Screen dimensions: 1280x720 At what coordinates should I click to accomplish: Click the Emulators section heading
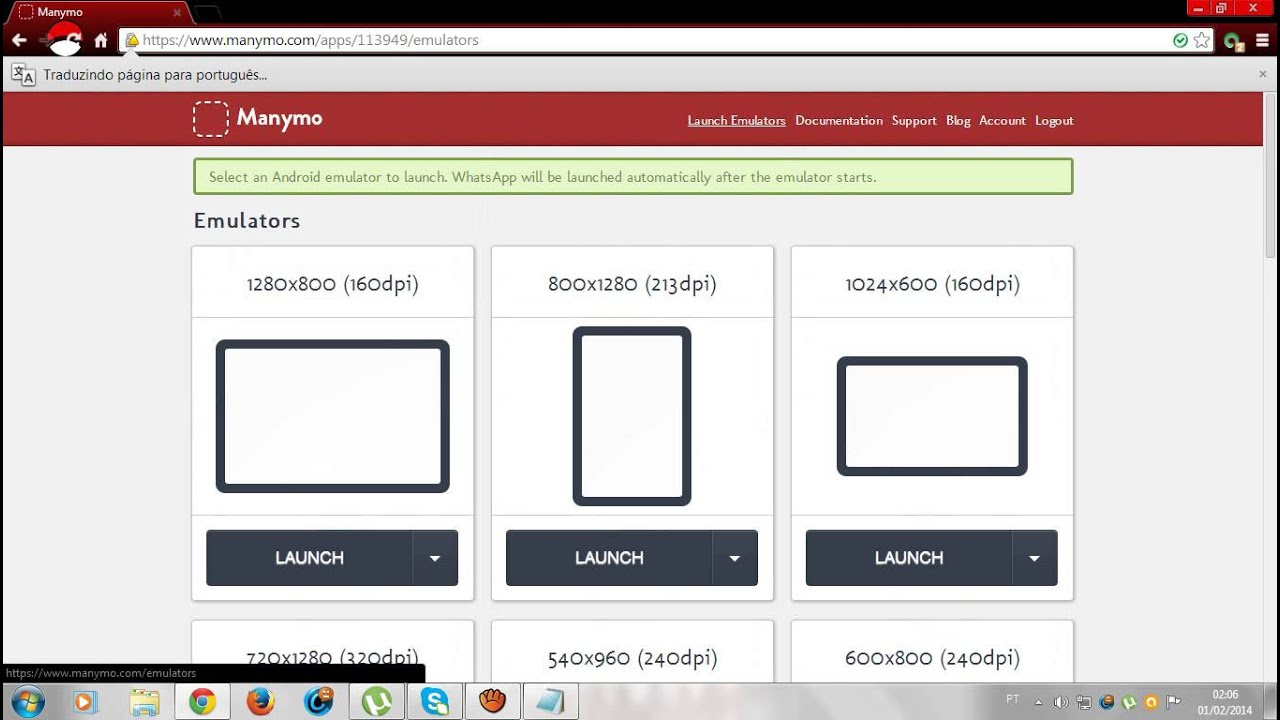[x=247, y=221]
